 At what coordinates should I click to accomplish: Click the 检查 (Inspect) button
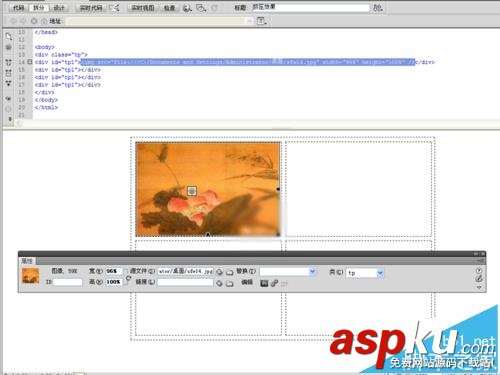(169, 8)
